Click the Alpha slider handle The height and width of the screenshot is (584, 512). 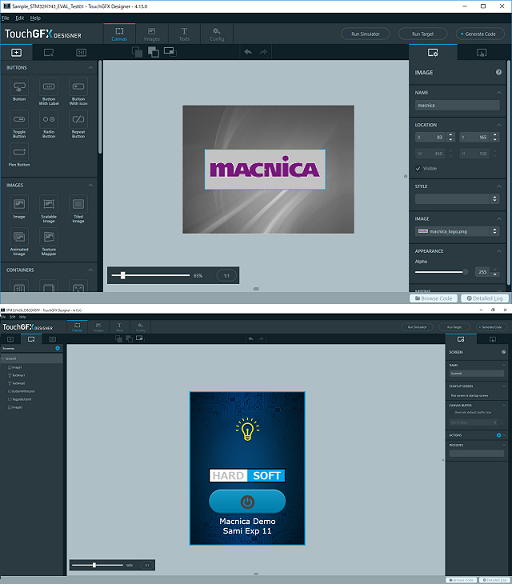(x=465, y=272)
